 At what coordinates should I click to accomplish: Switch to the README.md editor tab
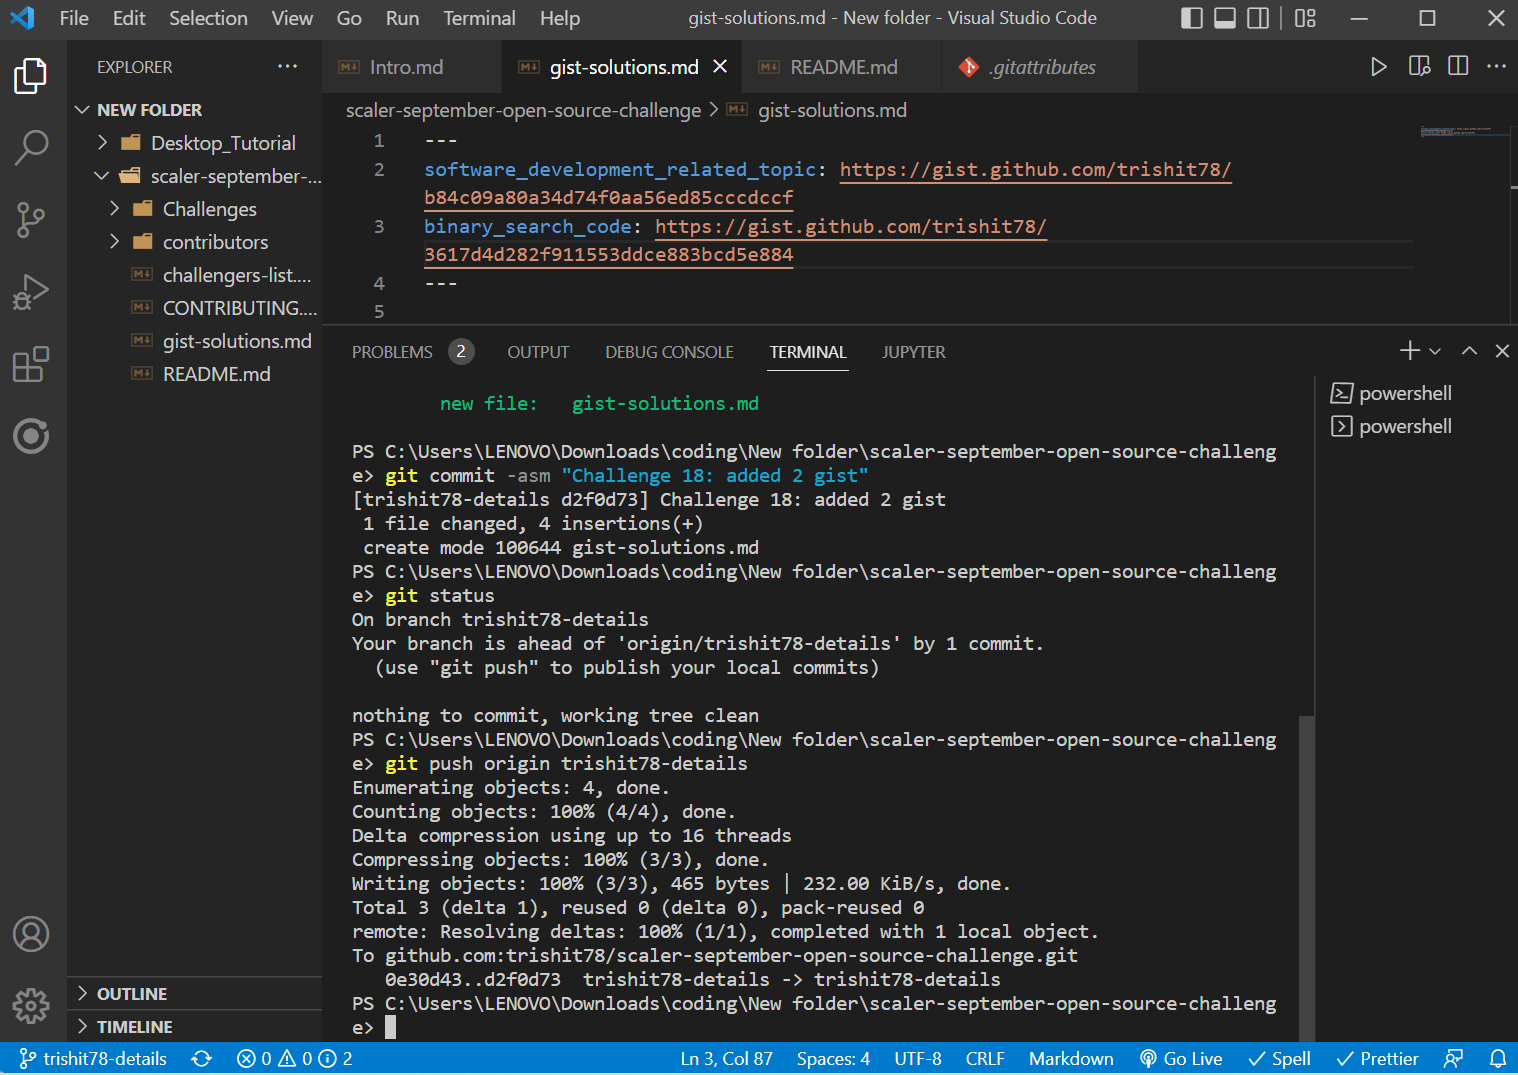coord(843,67)
